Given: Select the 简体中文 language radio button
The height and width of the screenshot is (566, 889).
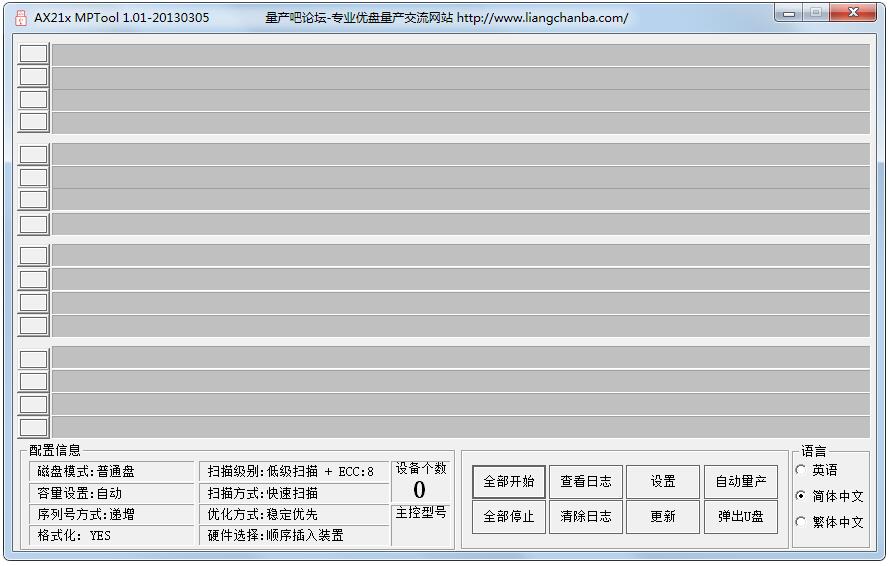Looking at the screenshot, I should tap(801, 496).
